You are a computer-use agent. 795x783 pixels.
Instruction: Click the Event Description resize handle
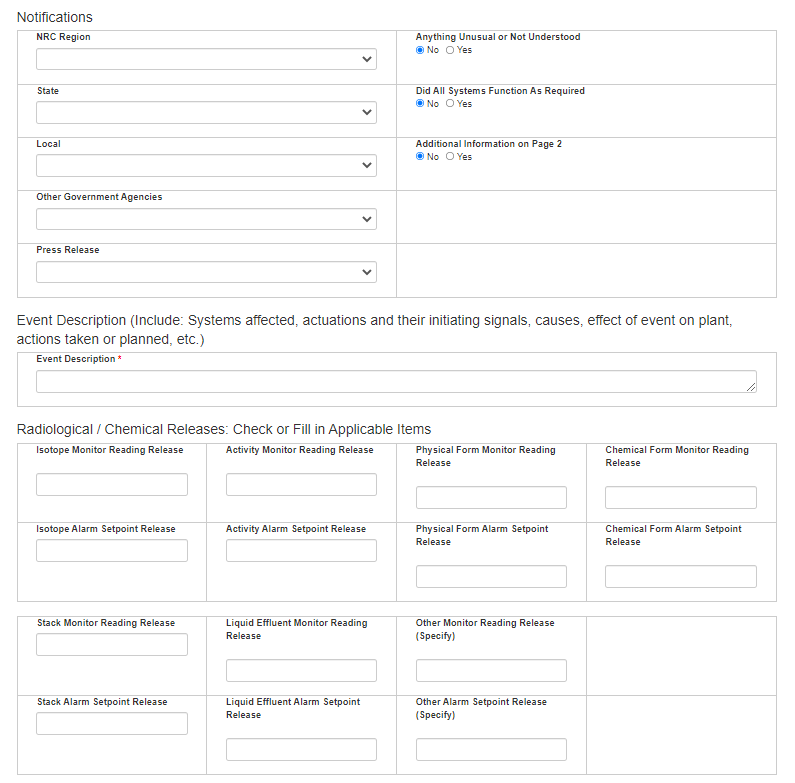point(750,386)
